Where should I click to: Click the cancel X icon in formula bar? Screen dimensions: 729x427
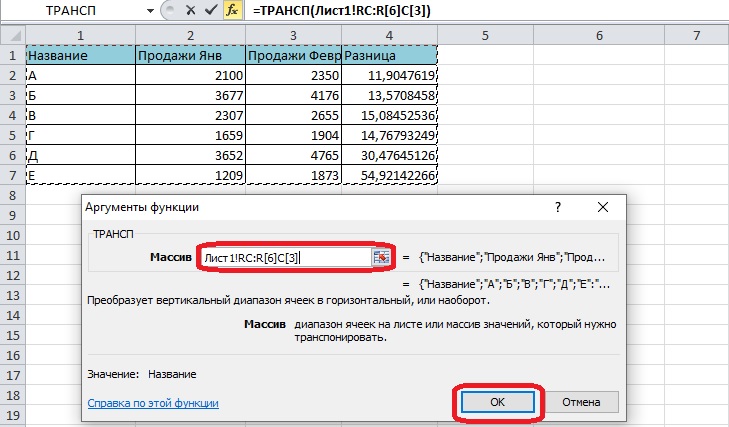point(190,10)
